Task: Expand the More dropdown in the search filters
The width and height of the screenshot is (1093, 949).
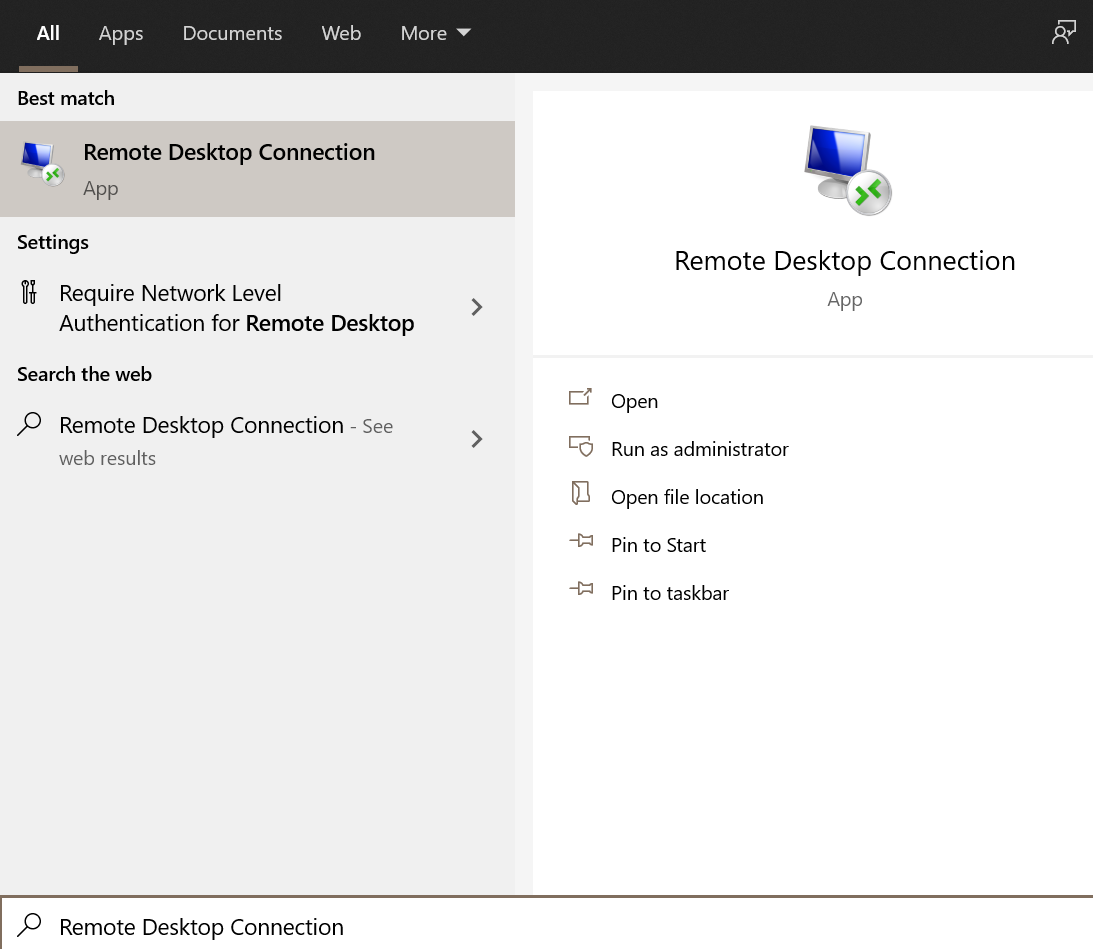Action: 435,33
